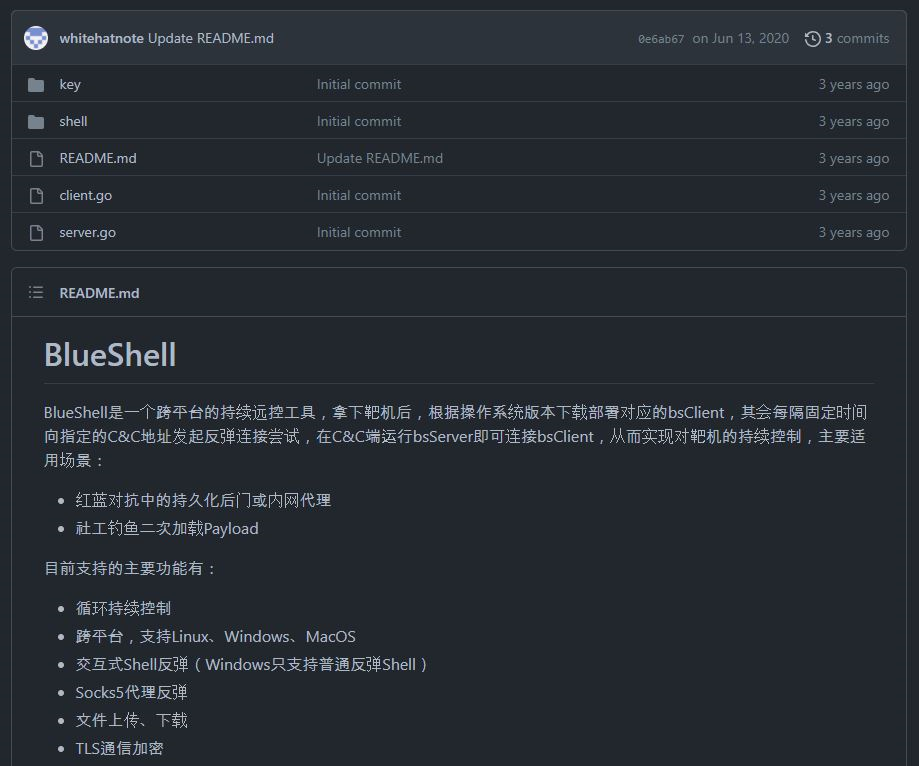Click the folder icon next to shell
The image size is (919, 766).
point(35,121)
